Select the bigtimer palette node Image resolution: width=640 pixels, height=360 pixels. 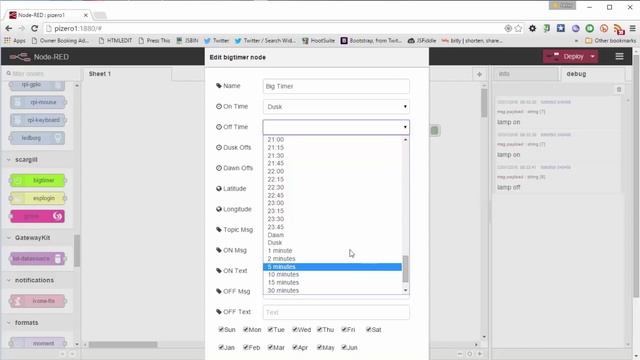pos(38,180)
